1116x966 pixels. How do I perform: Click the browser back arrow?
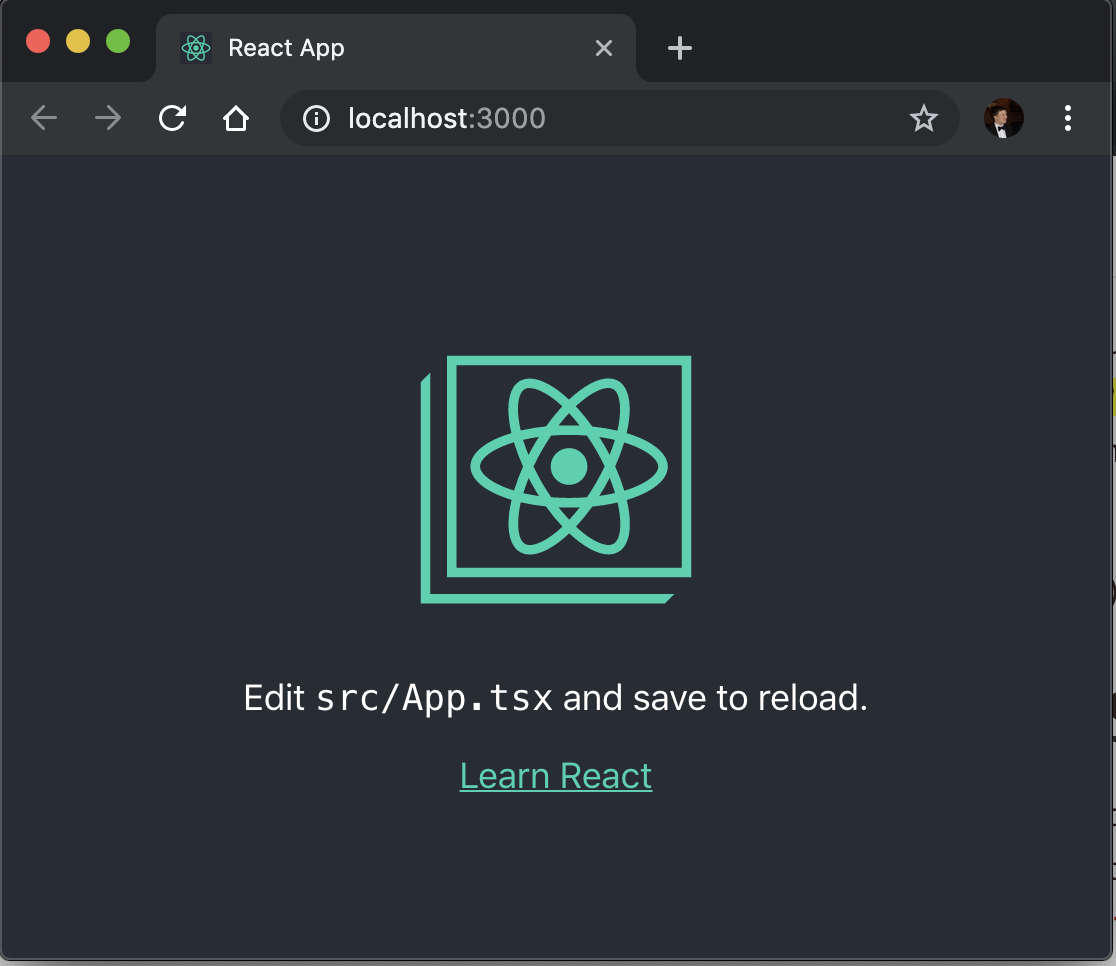pyautogui.click(x=43, y=118)
